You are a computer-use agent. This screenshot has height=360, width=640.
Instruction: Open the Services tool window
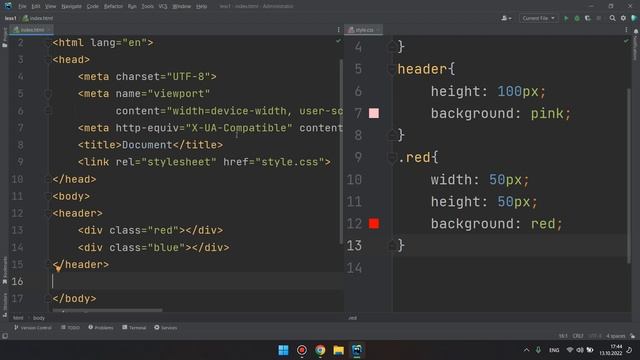(166, 328)
